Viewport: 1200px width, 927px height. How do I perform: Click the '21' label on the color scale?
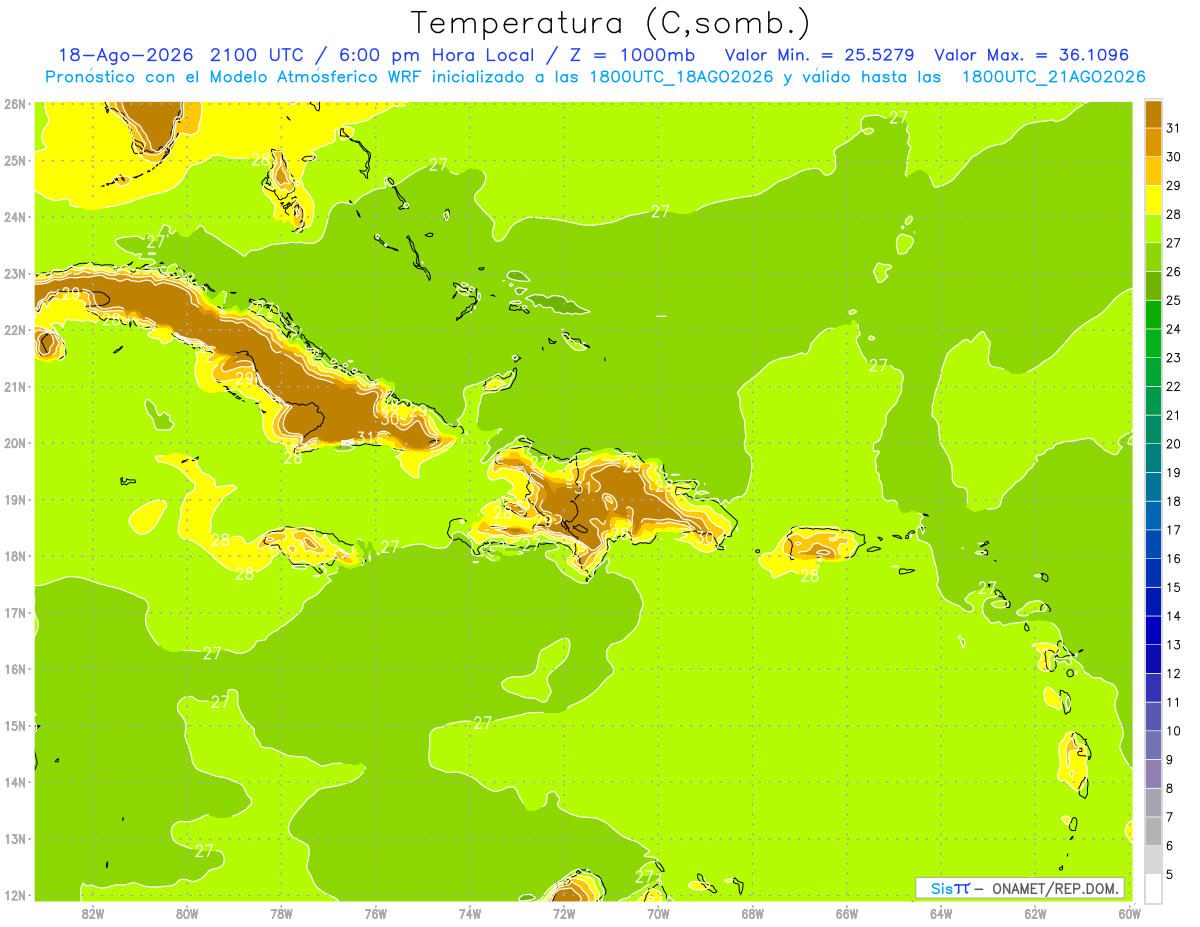(1174, 415)
